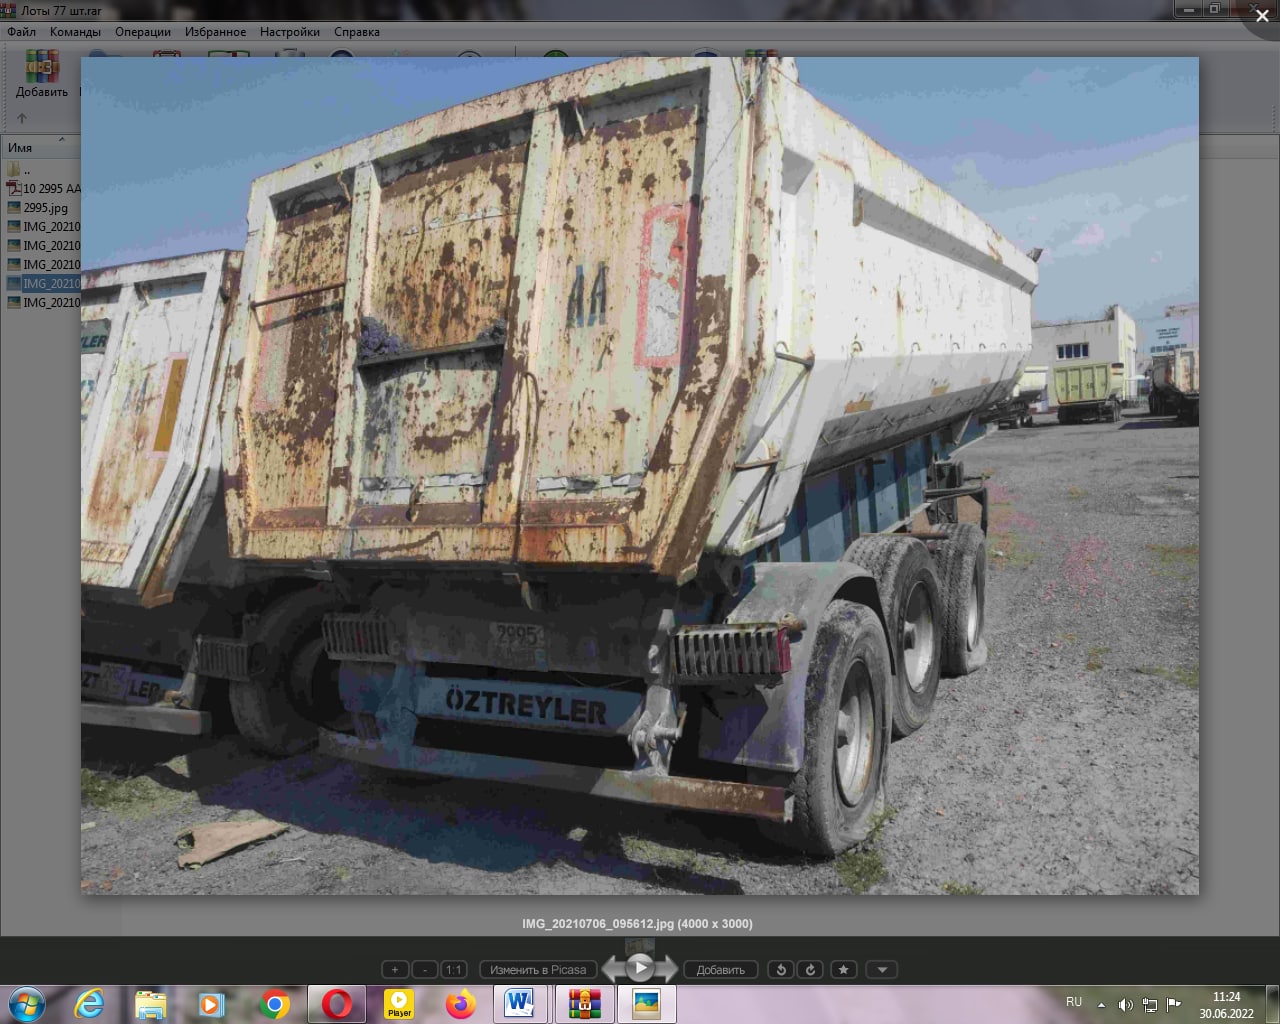Rotate the image counterclockwise
Image resolution: width=1280 pixels, height=1024 pixels.
[781, 969]
